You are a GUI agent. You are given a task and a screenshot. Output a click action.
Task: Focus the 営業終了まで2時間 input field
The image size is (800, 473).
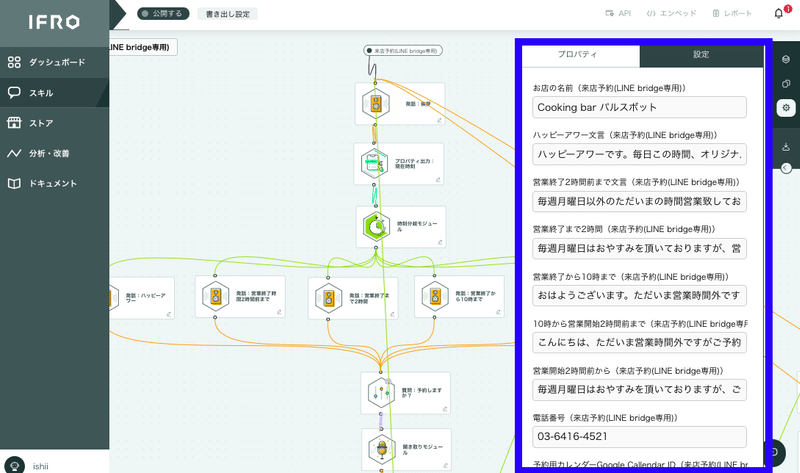[639, 248]
